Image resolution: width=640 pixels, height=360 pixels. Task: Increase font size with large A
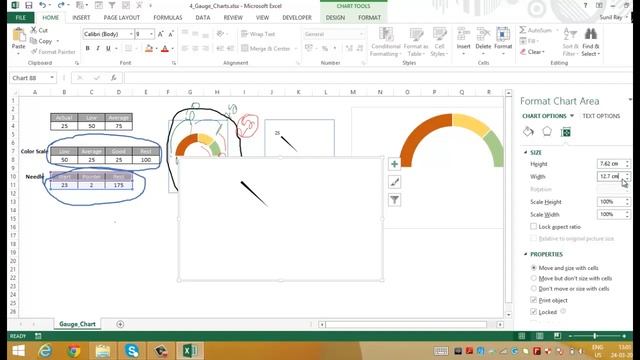(161, 34)
